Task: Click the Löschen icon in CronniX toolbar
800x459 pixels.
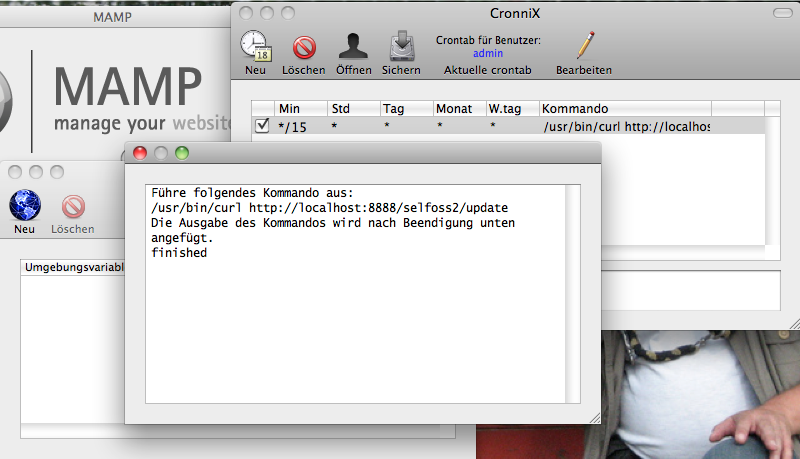Action: click(304, 48)
